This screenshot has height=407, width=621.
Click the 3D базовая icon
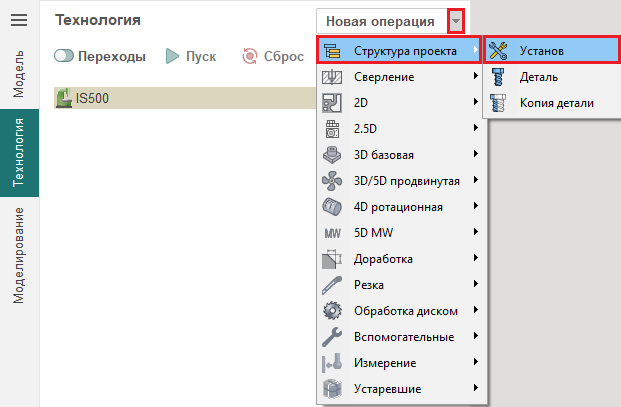(333, 154)
